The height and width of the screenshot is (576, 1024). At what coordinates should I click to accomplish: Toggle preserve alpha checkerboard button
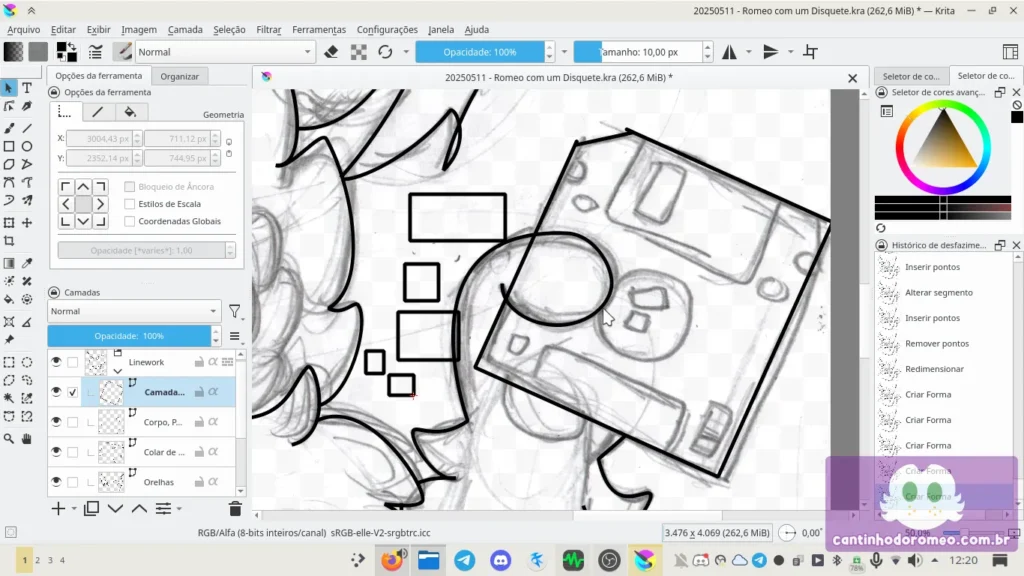tap(359, 52)
